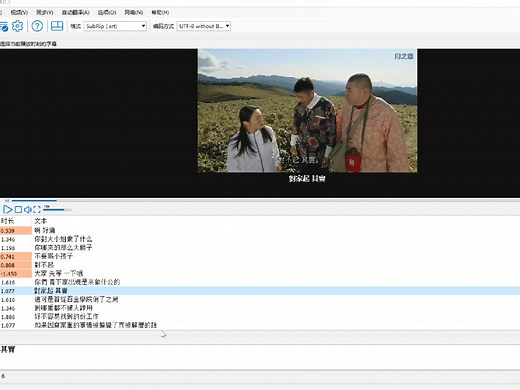Open the 视频(V) menu

click(19, 12)
